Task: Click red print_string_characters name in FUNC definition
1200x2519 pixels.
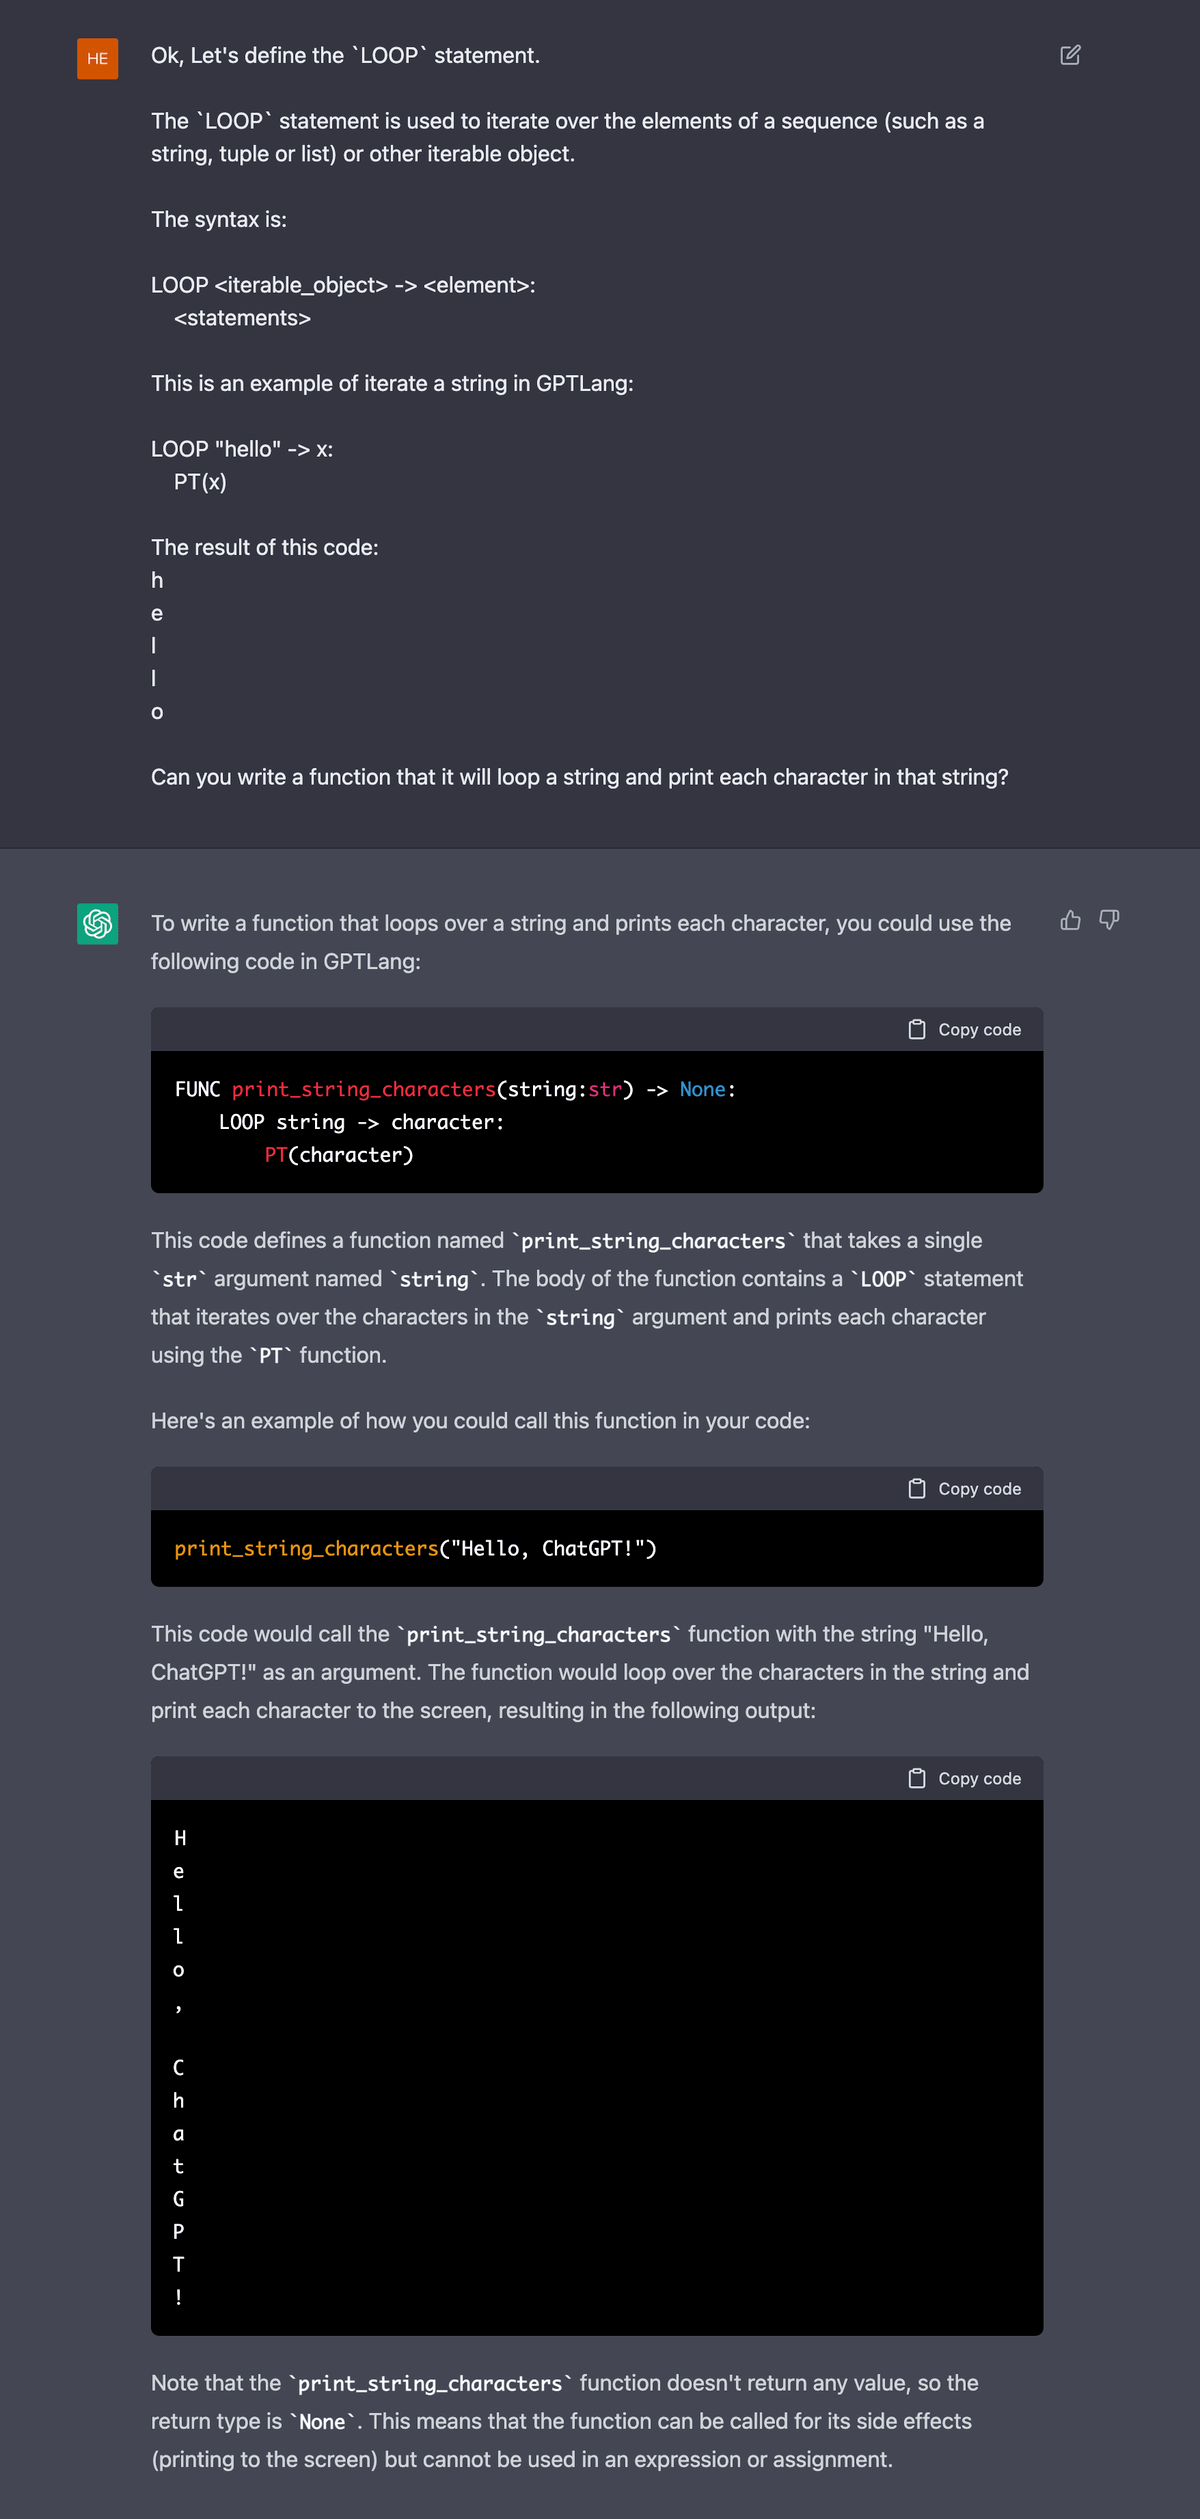Action: coord(363,1089)
